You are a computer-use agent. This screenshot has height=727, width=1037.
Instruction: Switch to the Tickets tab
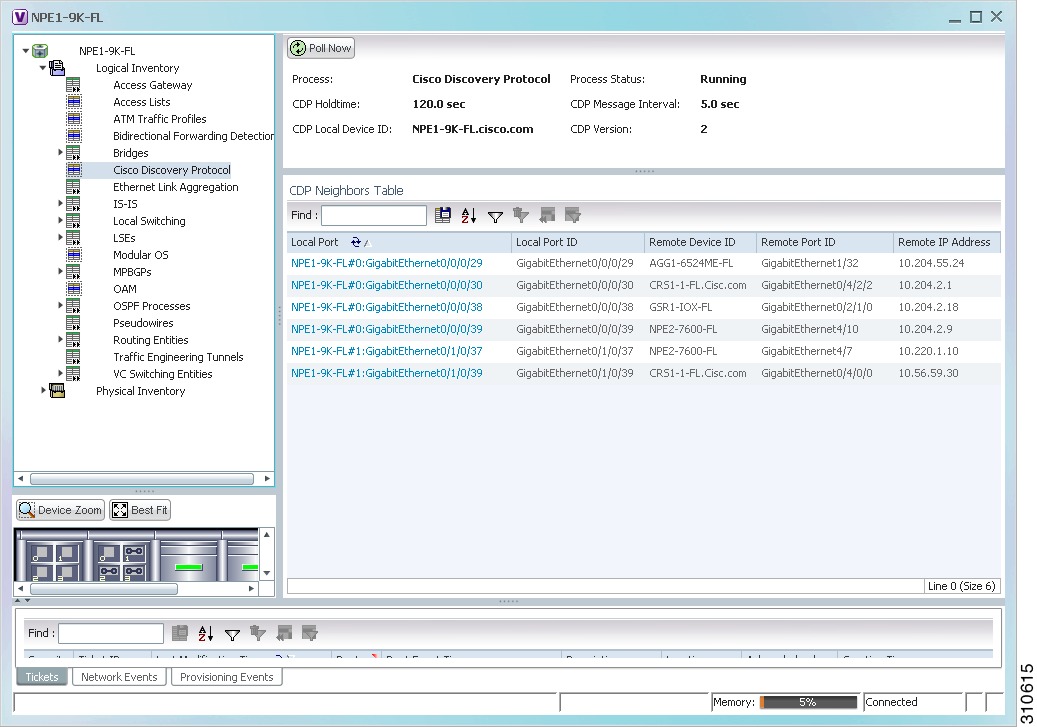tap(42, 677)
